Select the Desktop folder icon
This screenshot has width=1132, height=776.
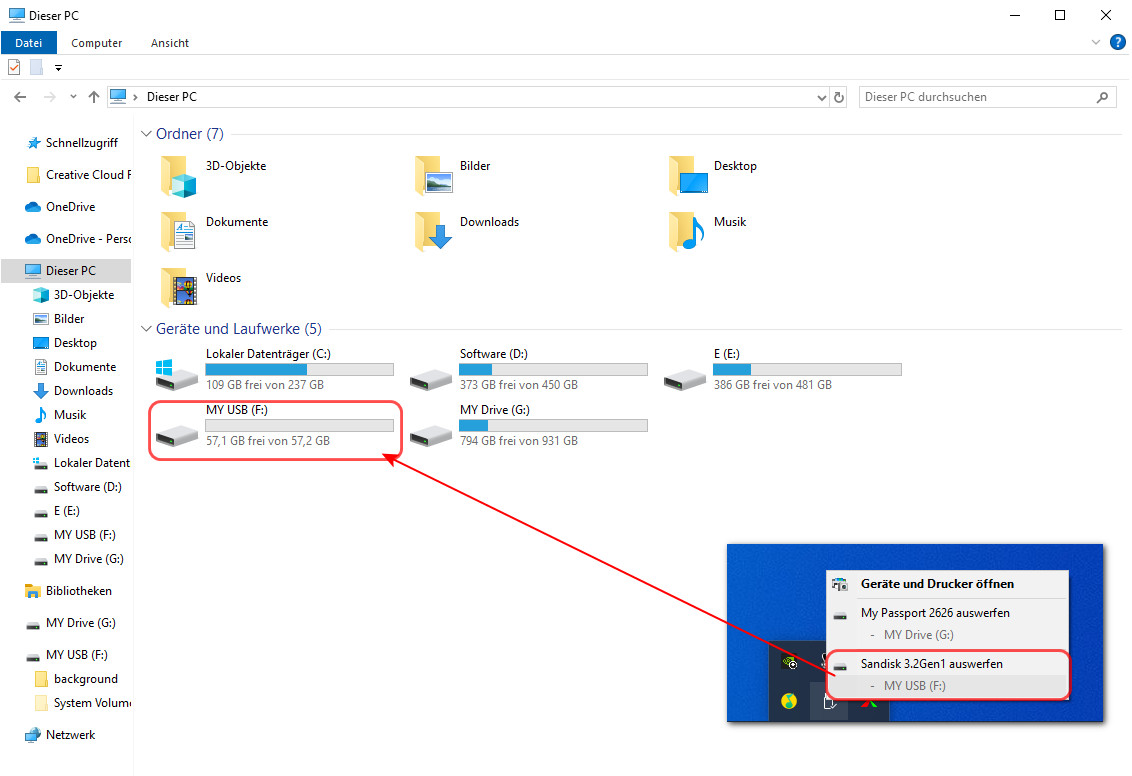click(x=688, y=175)
